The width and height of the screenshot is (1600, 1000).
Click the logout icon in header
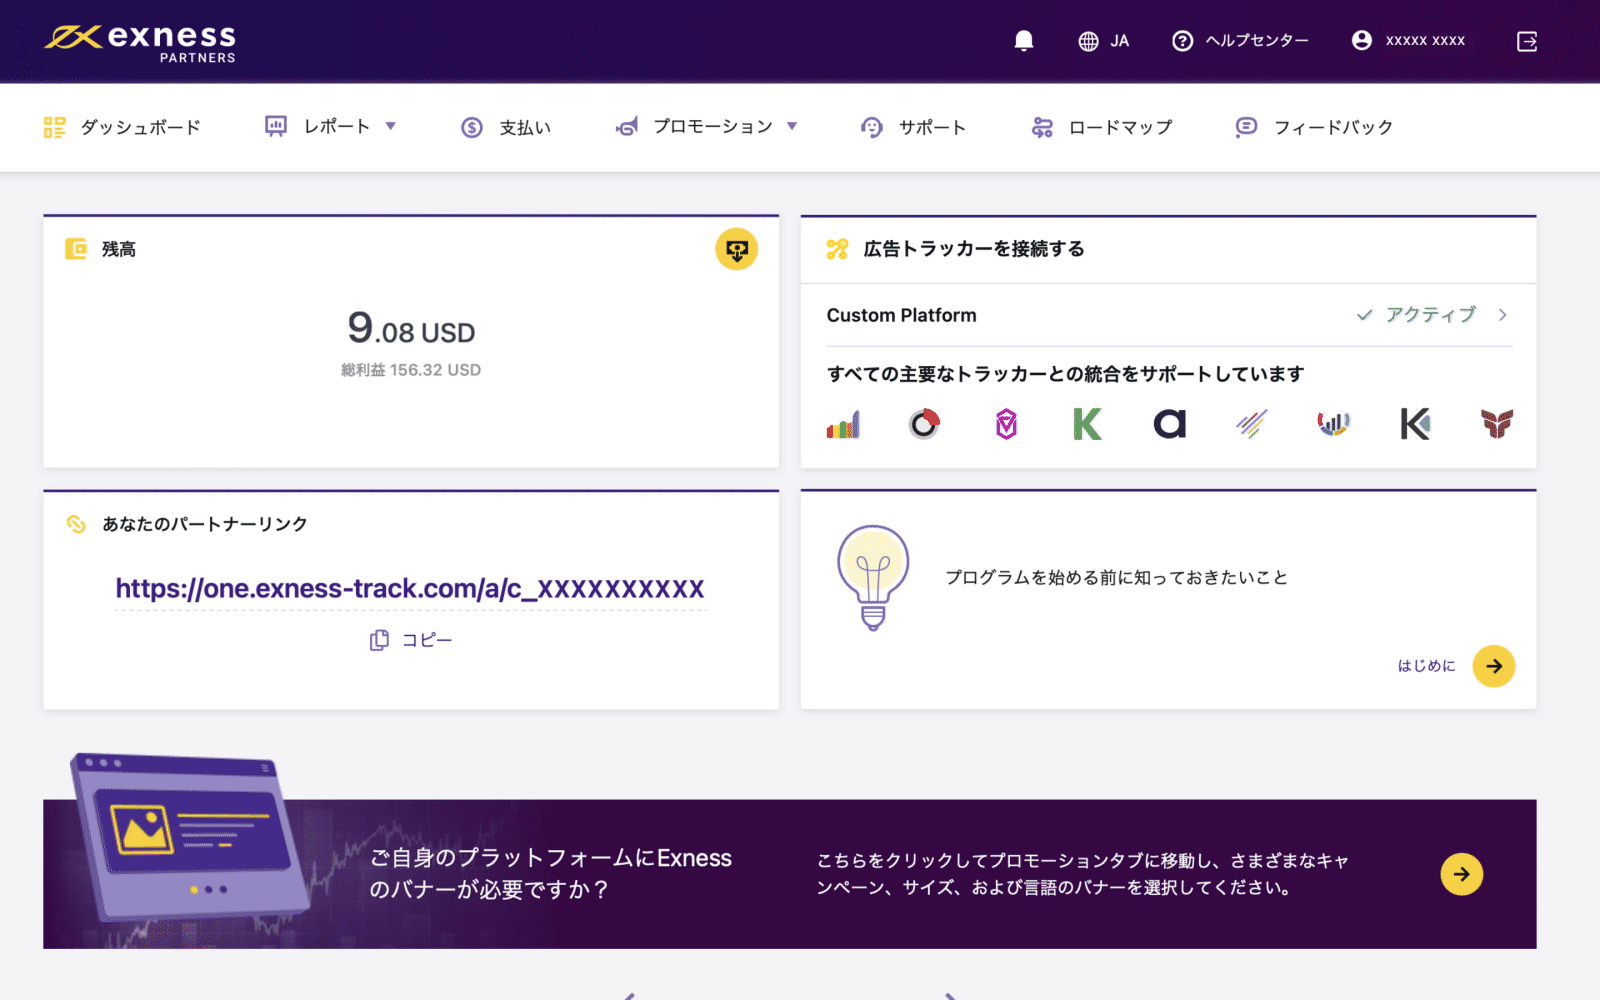pos(1527,41)
